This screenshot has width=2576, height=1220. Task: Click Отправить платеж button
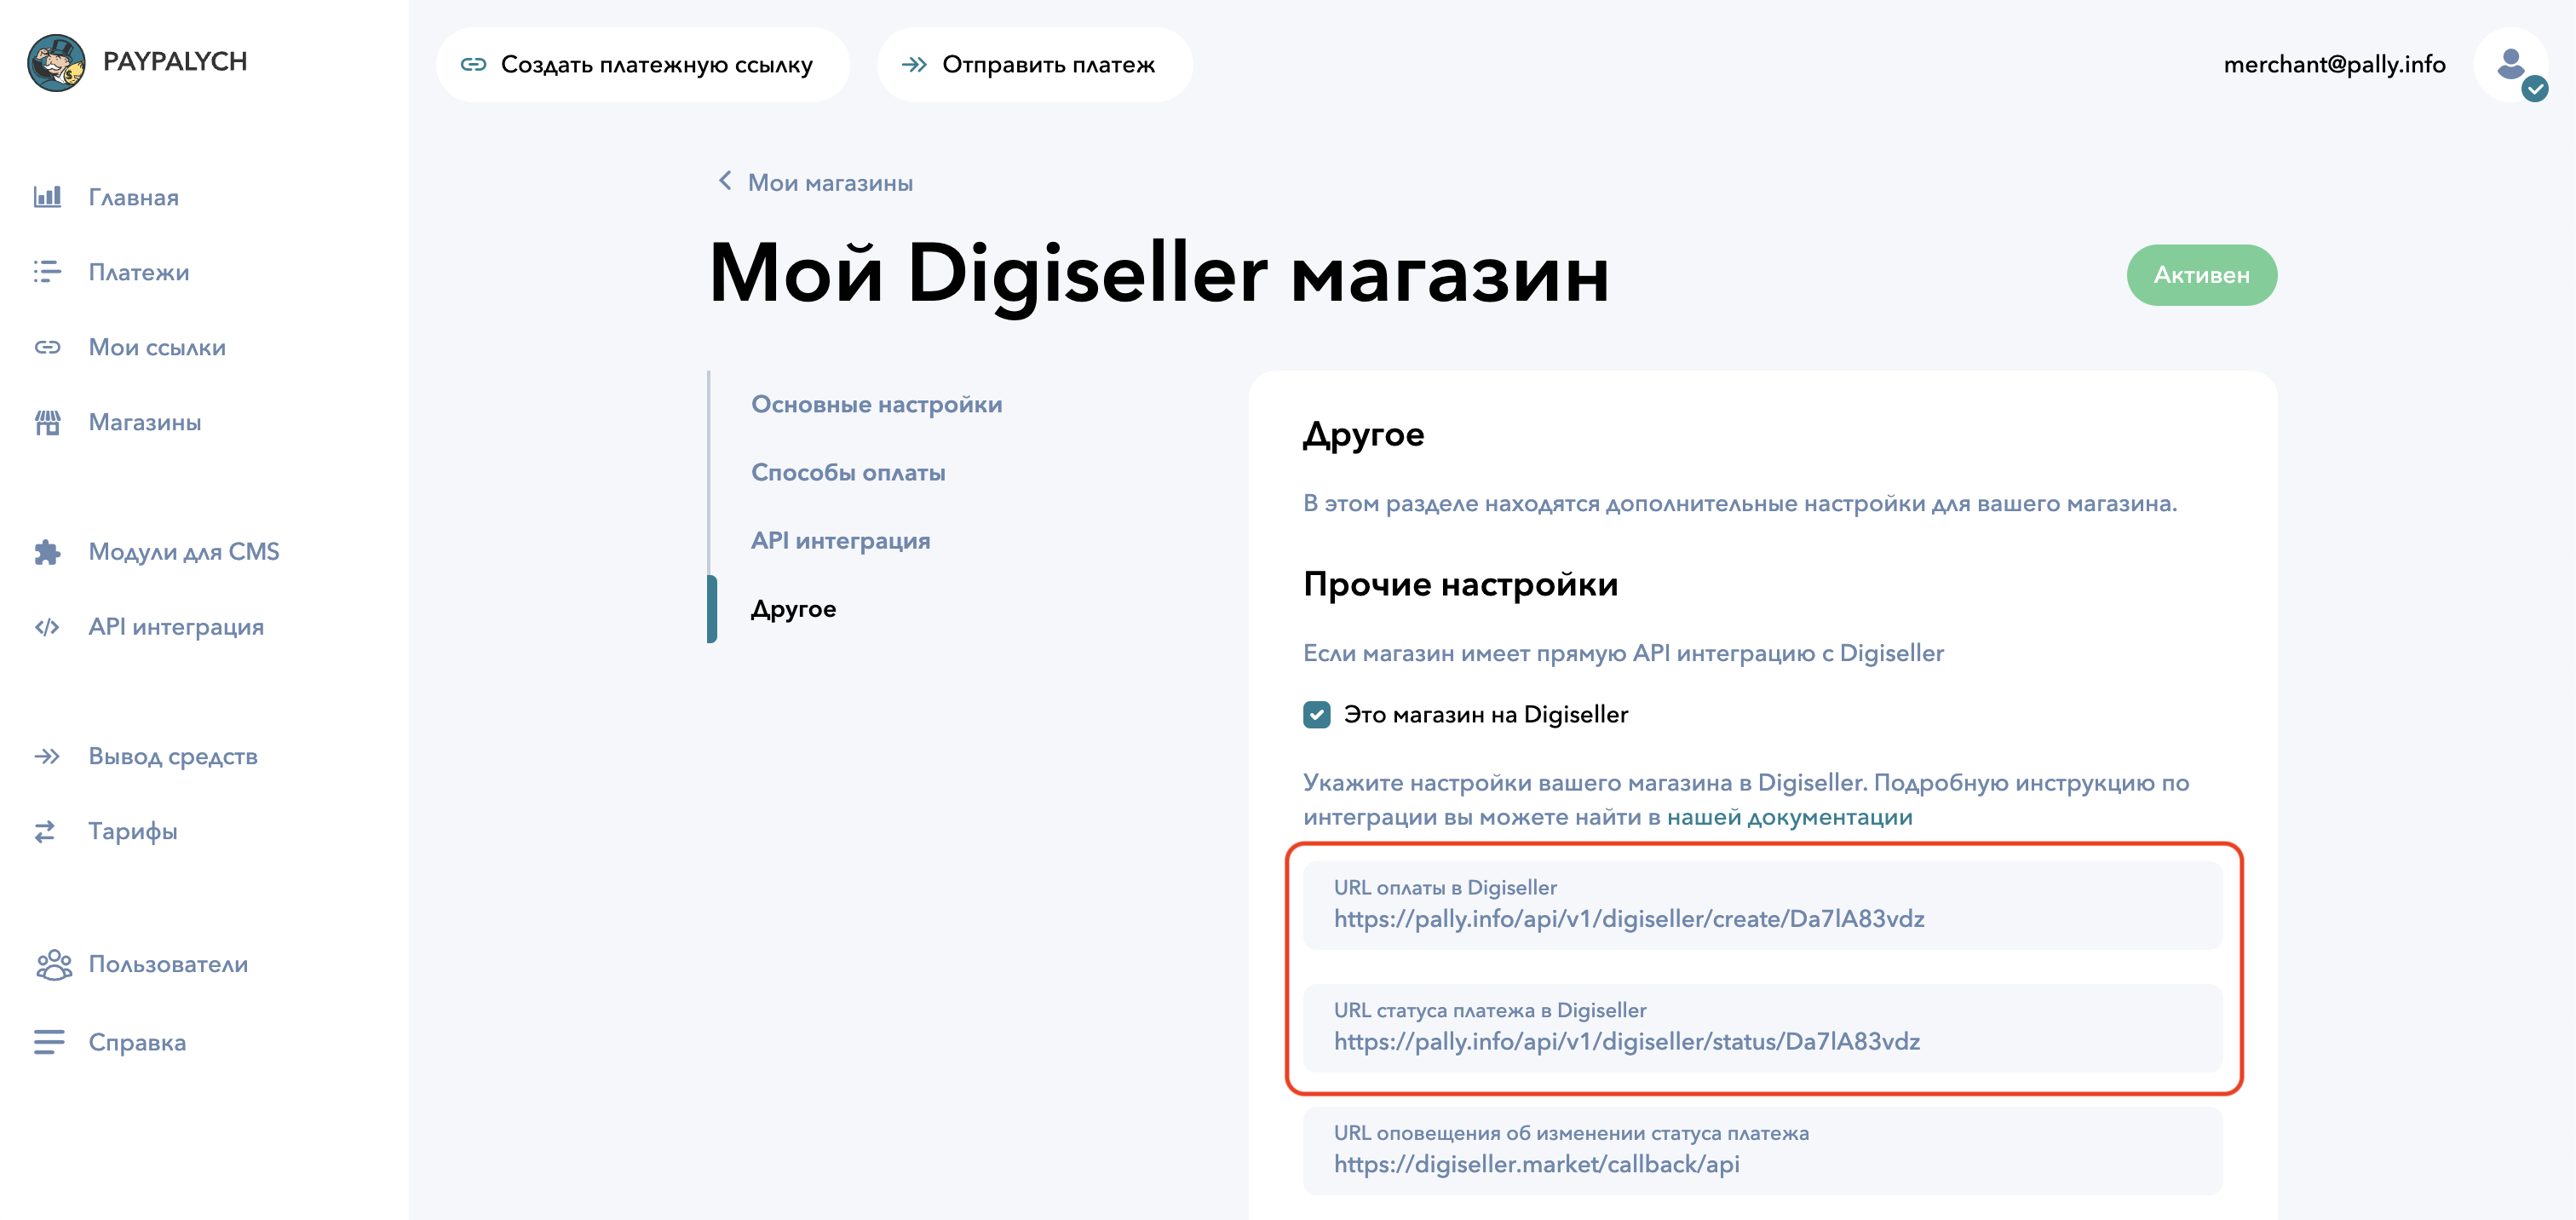tap(1035, 65)
